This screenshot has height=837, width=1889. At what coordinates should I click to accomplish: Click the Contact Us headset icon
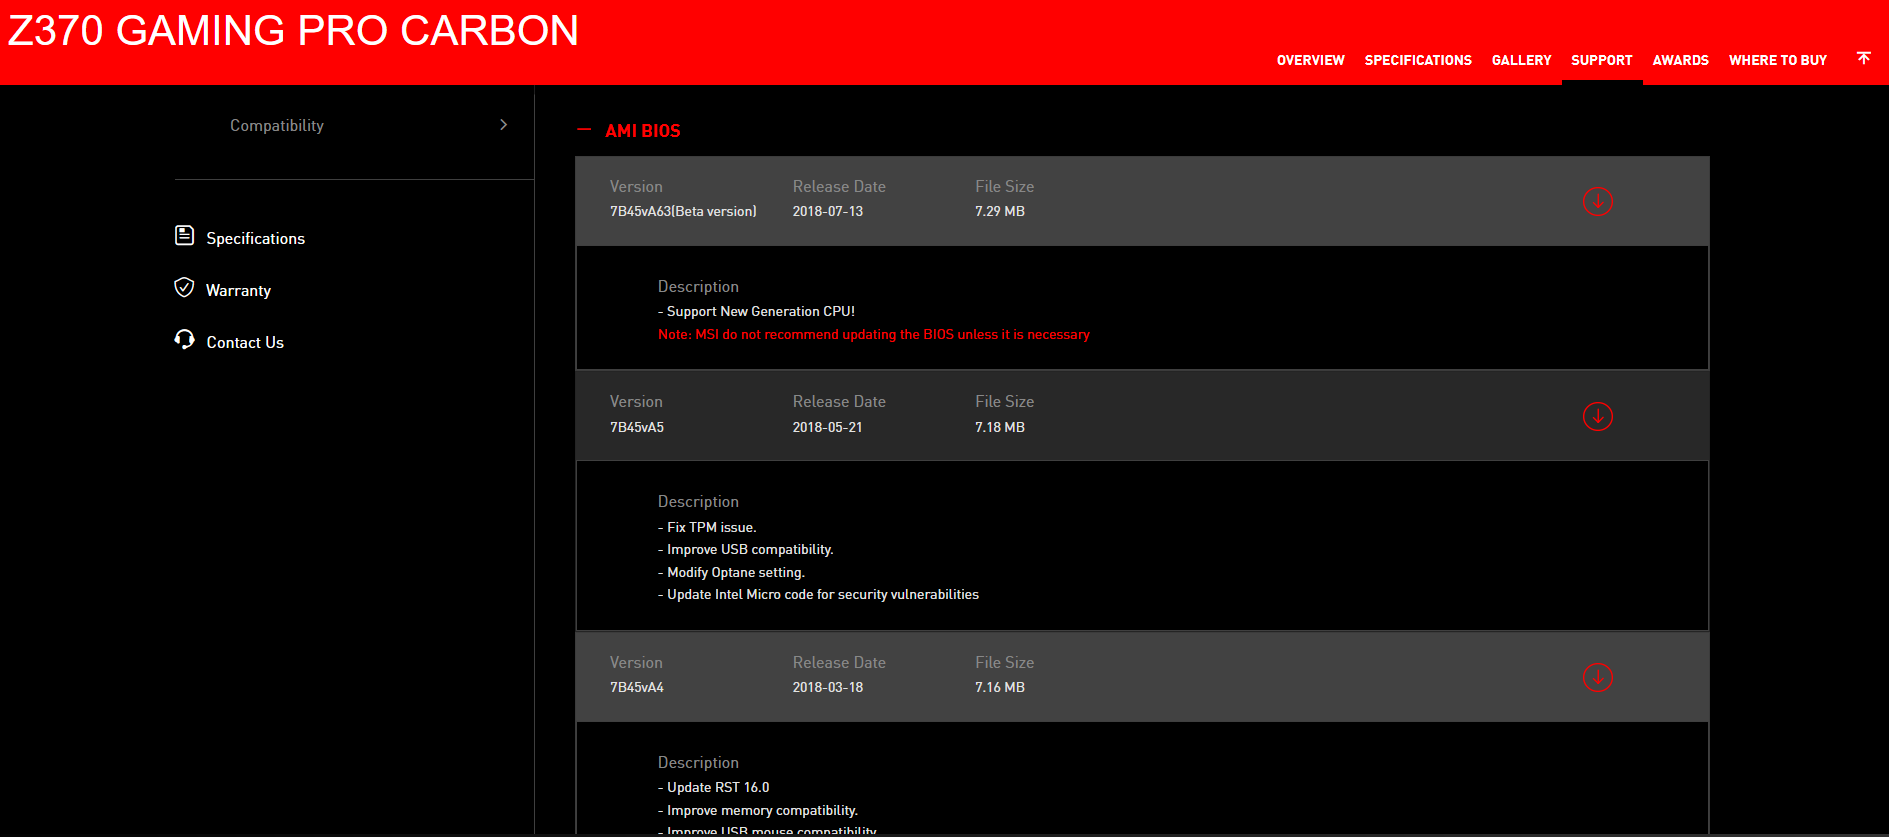[184, 340]
